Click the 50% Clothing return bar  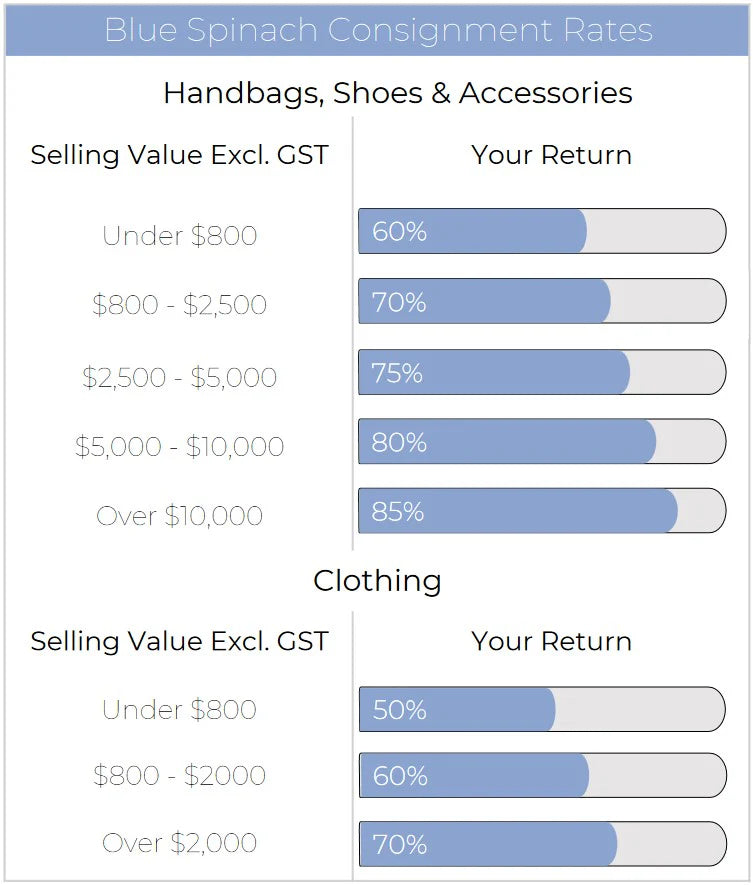click(542, 709)
